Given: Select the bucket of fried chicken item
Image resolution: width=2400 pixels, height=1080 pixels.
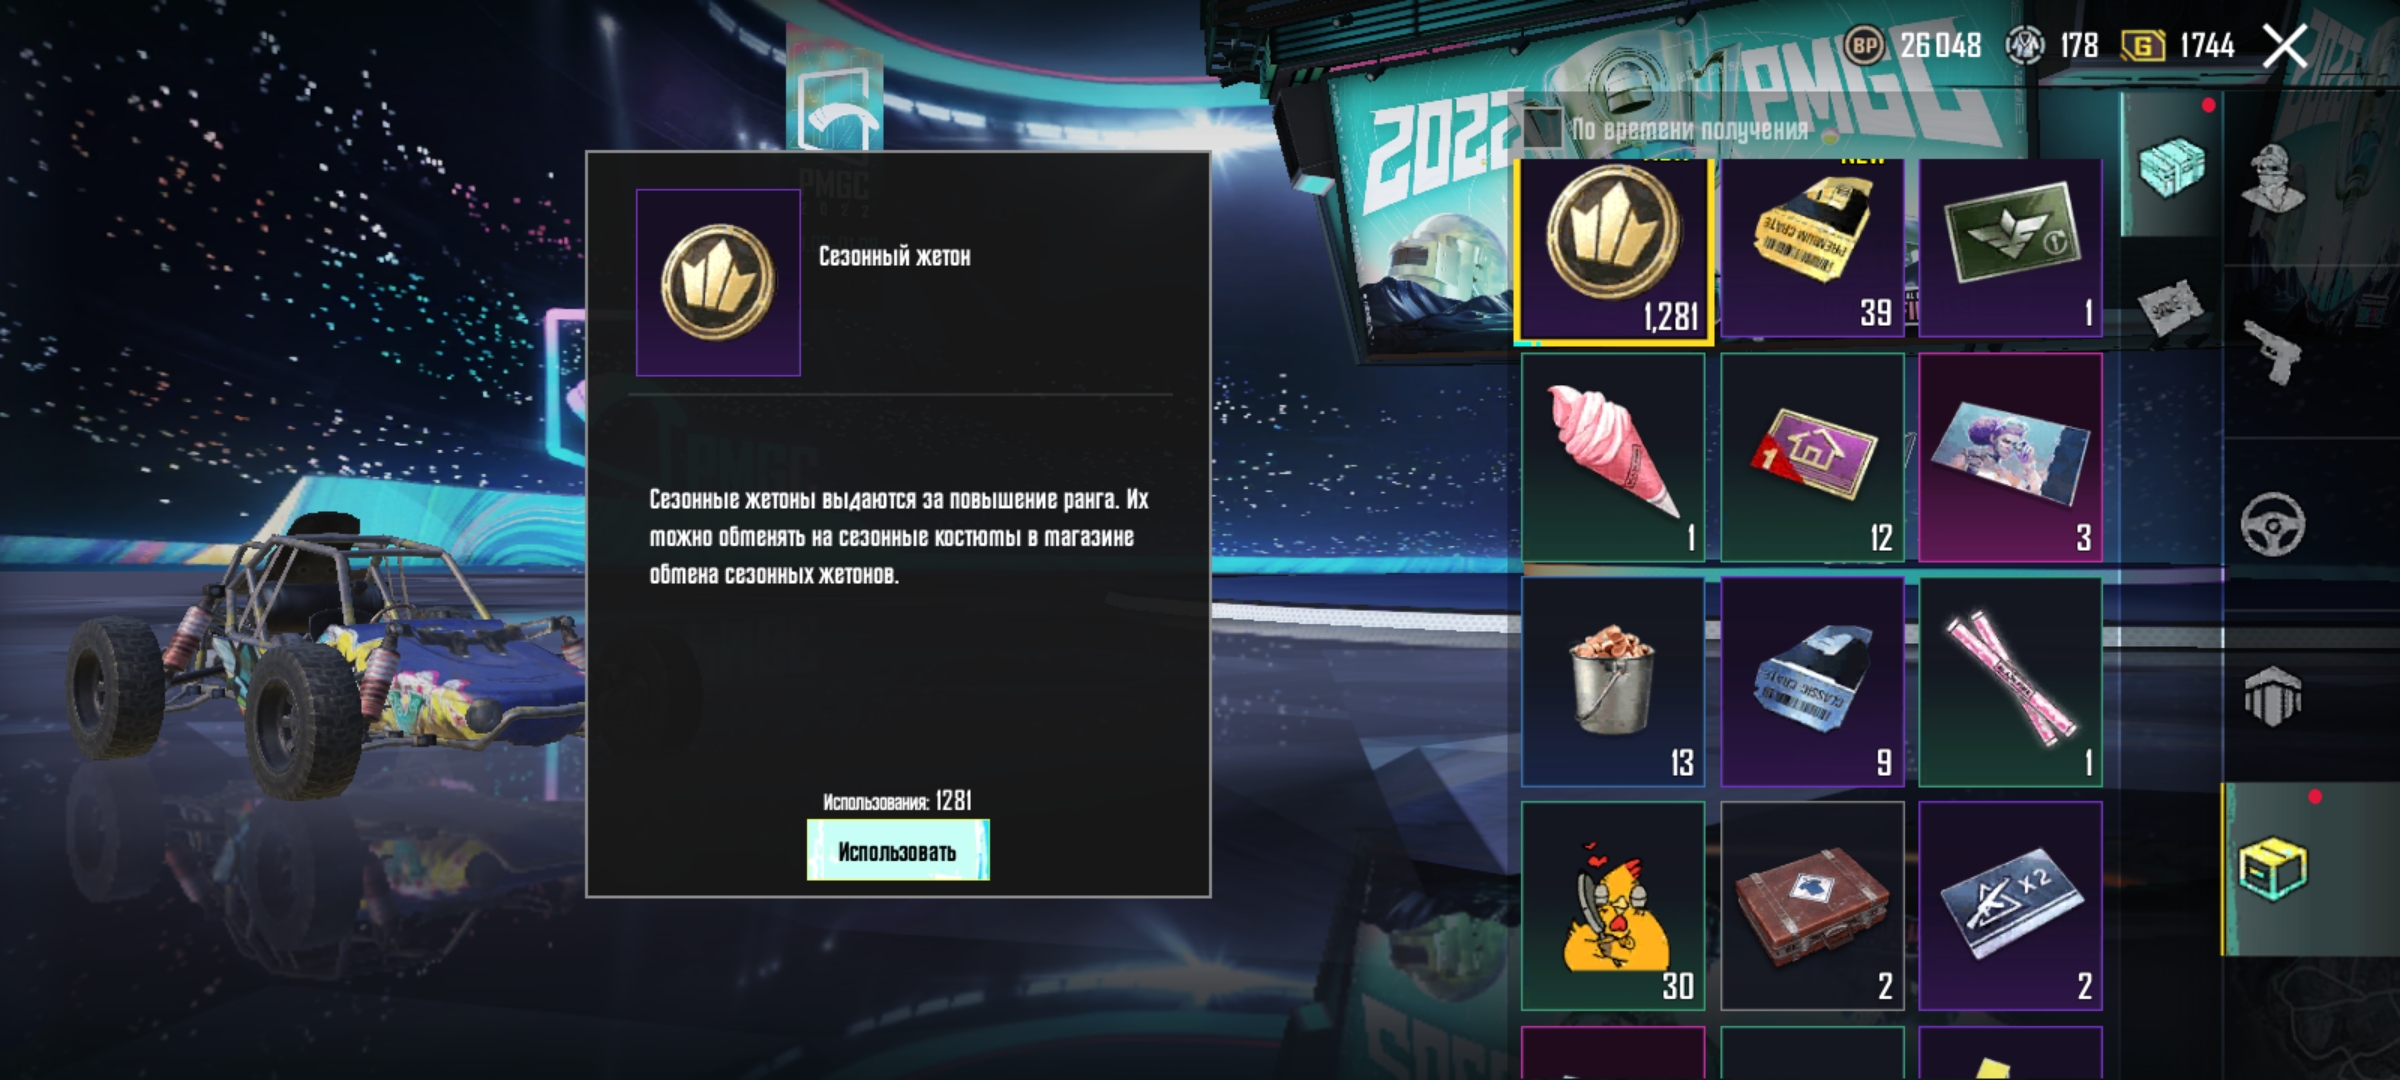Looking at the screenshot, I should pos(1613,681).
